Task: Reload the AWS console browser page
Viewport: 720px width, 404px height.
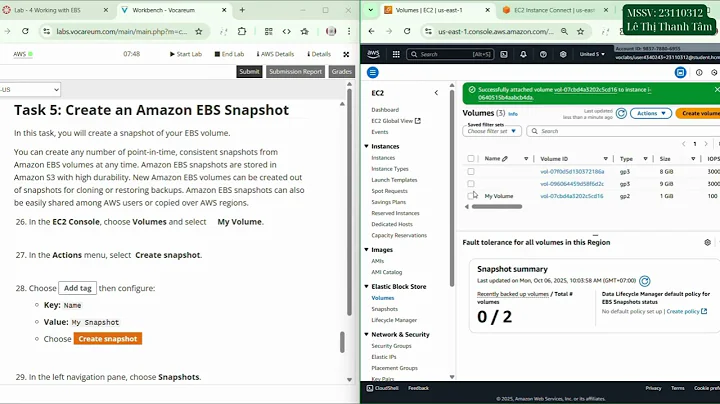Action: point(407,31)
